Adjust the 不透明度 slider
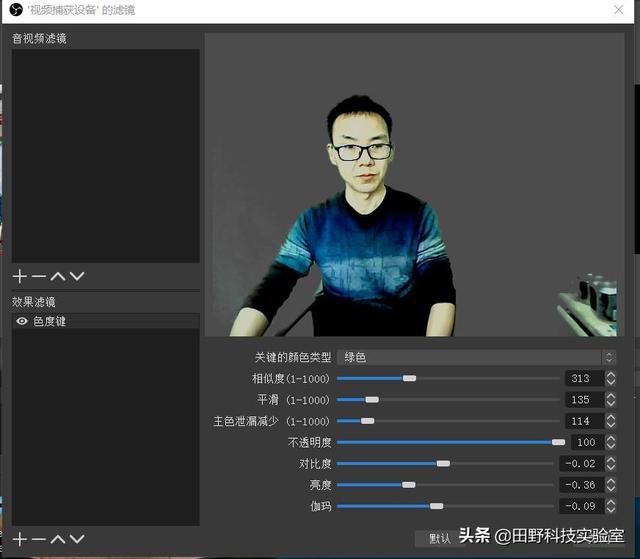 (451, 442)
